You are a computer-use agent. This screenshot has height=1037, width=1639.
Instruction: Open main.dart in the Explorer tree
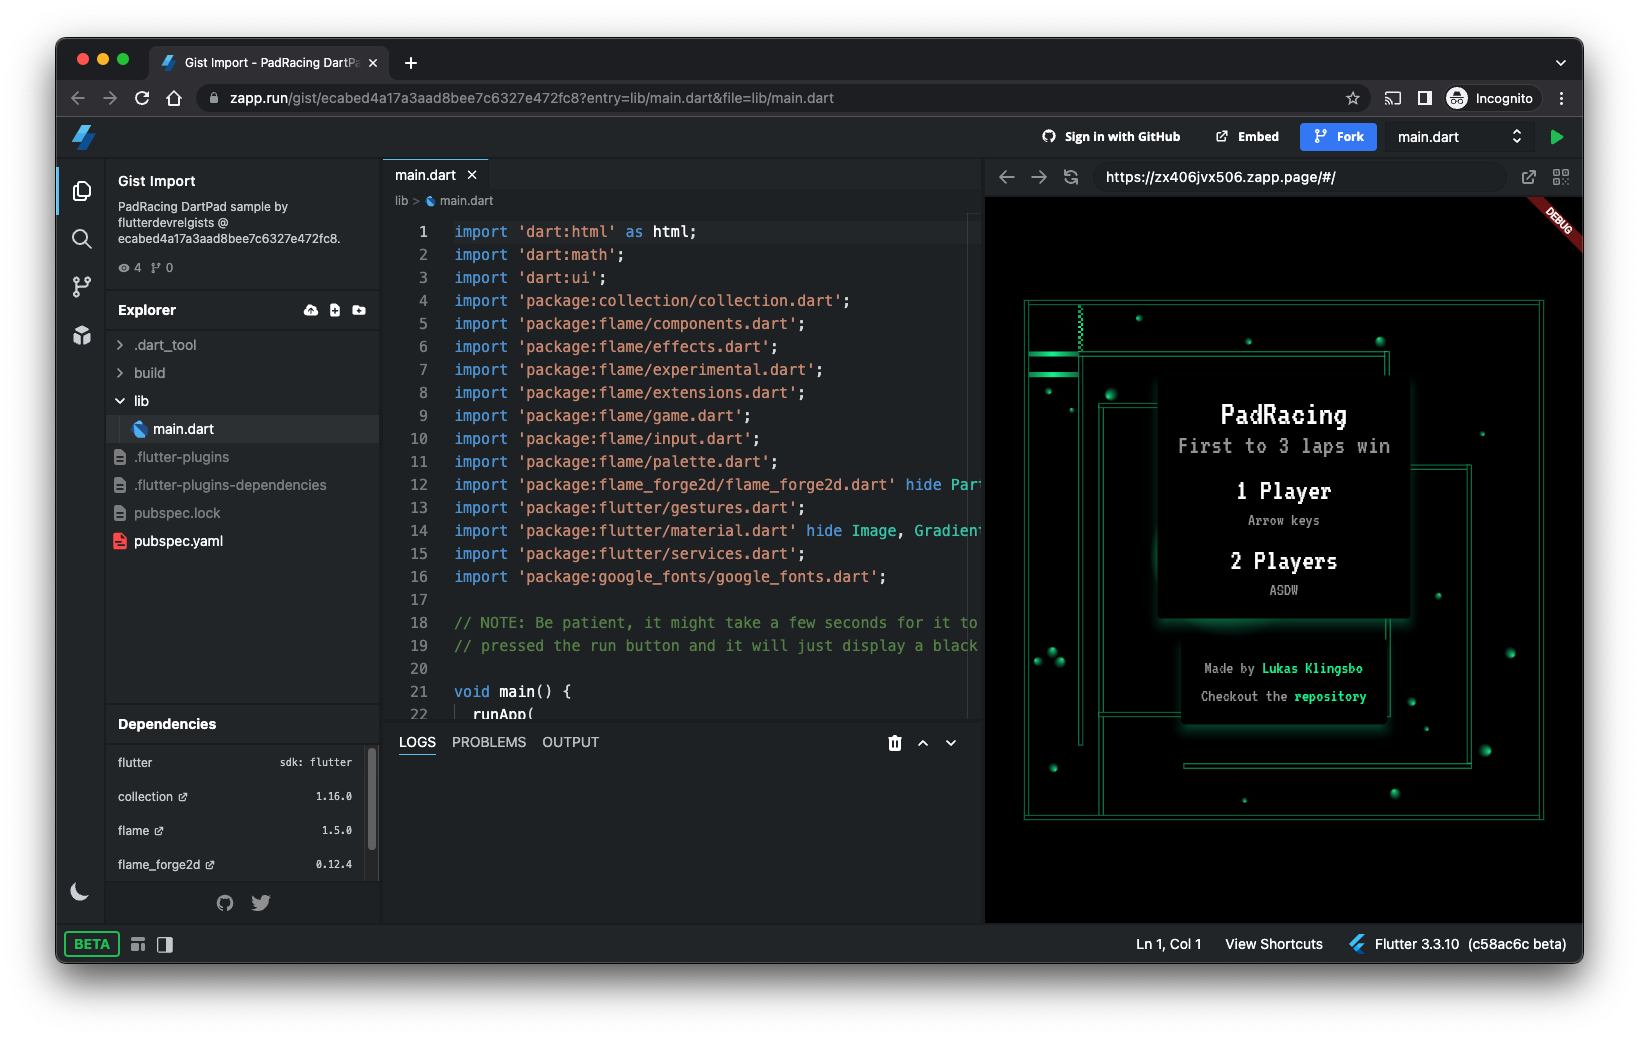pyautogui.click(x=243, y=429)
